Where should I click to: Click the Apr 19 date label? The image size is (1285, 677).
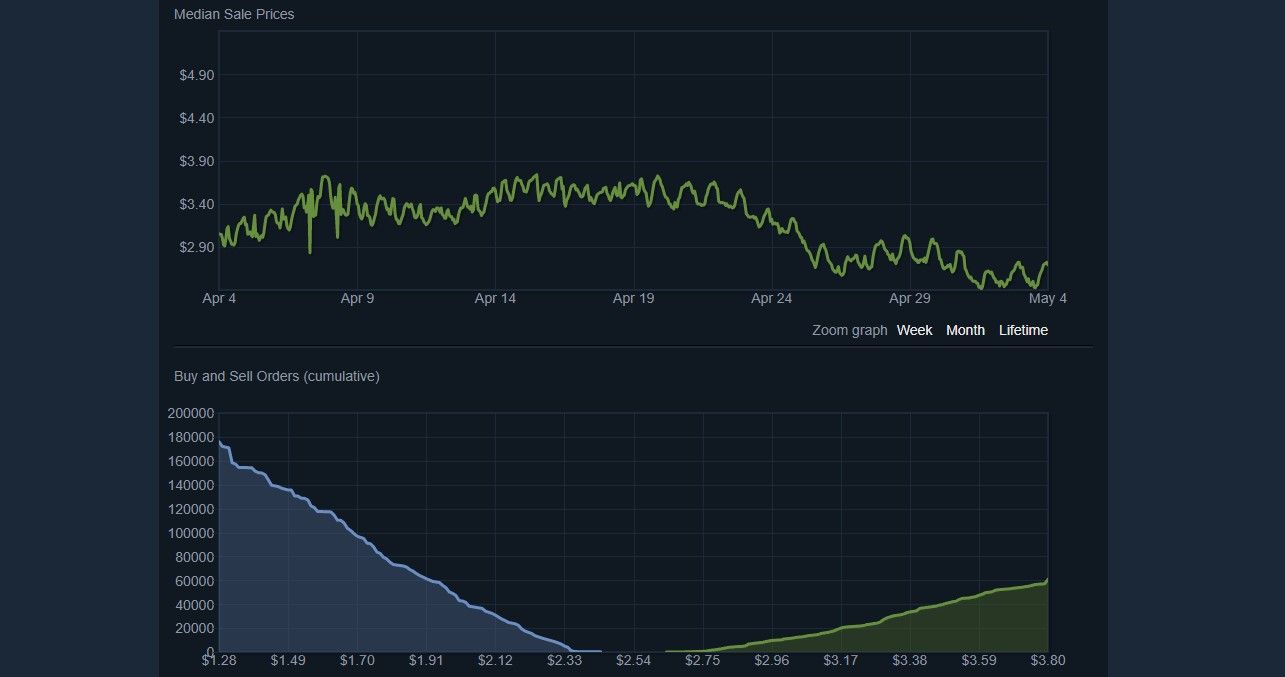(x=633, y=298)
